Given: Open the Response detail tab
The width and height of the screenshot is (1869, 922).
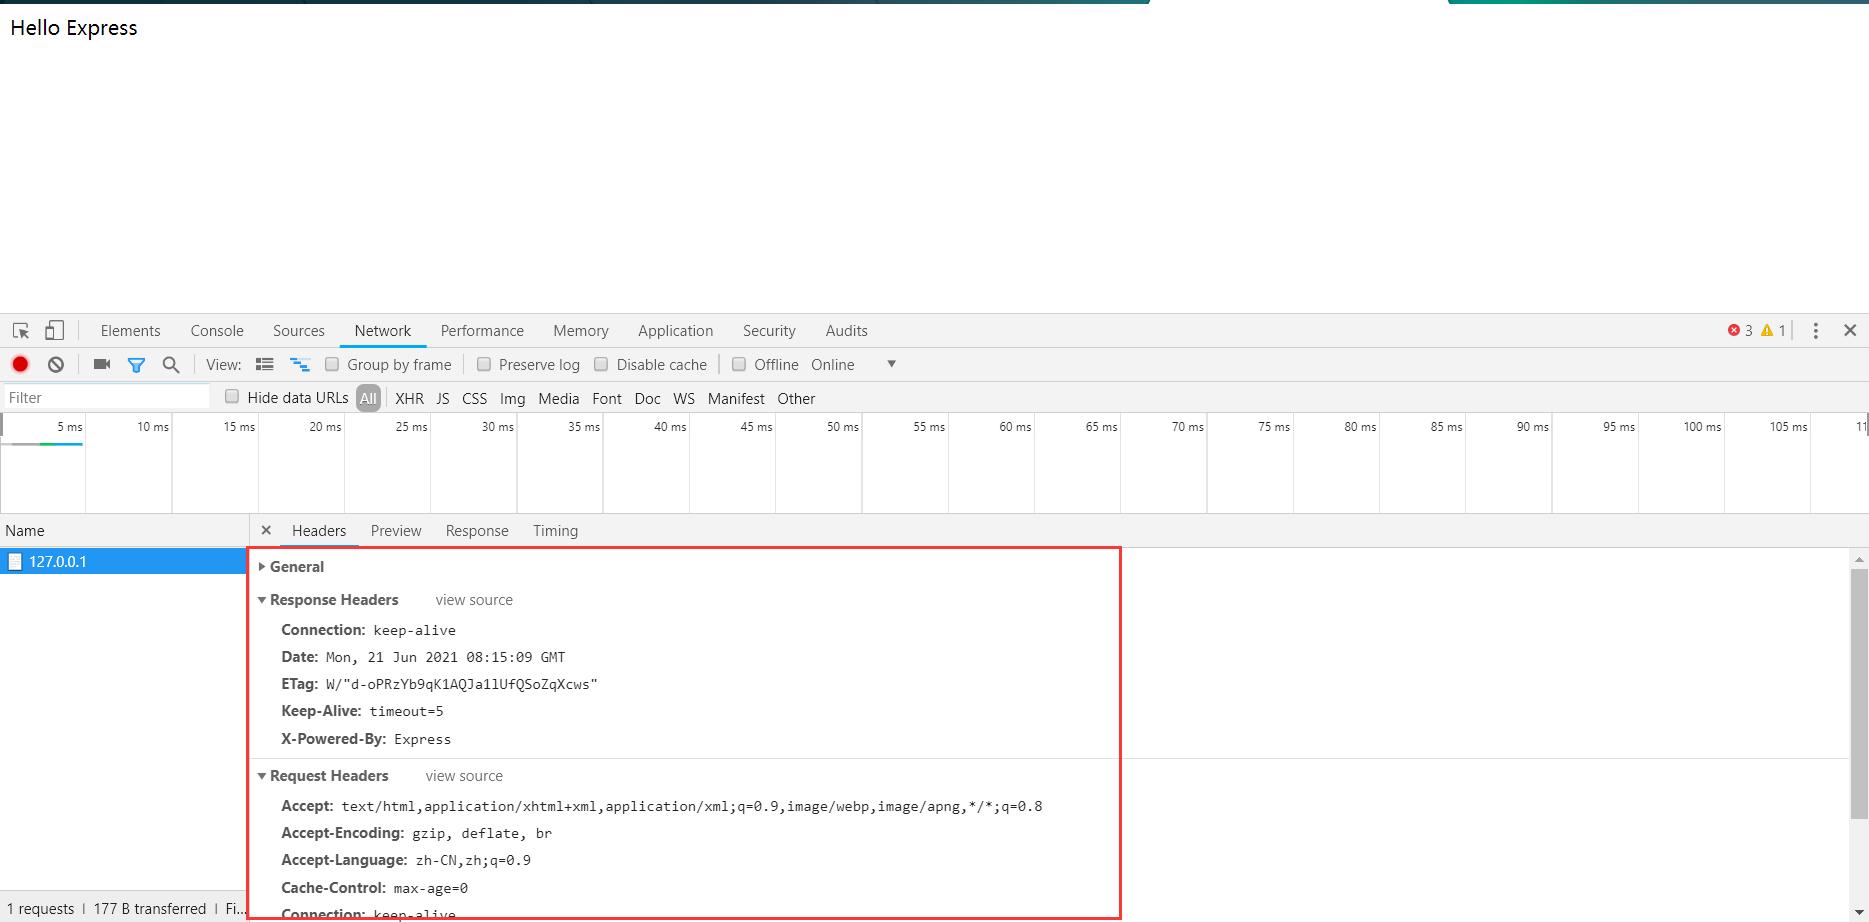Looking at the screenshot, I should (477, 531).
